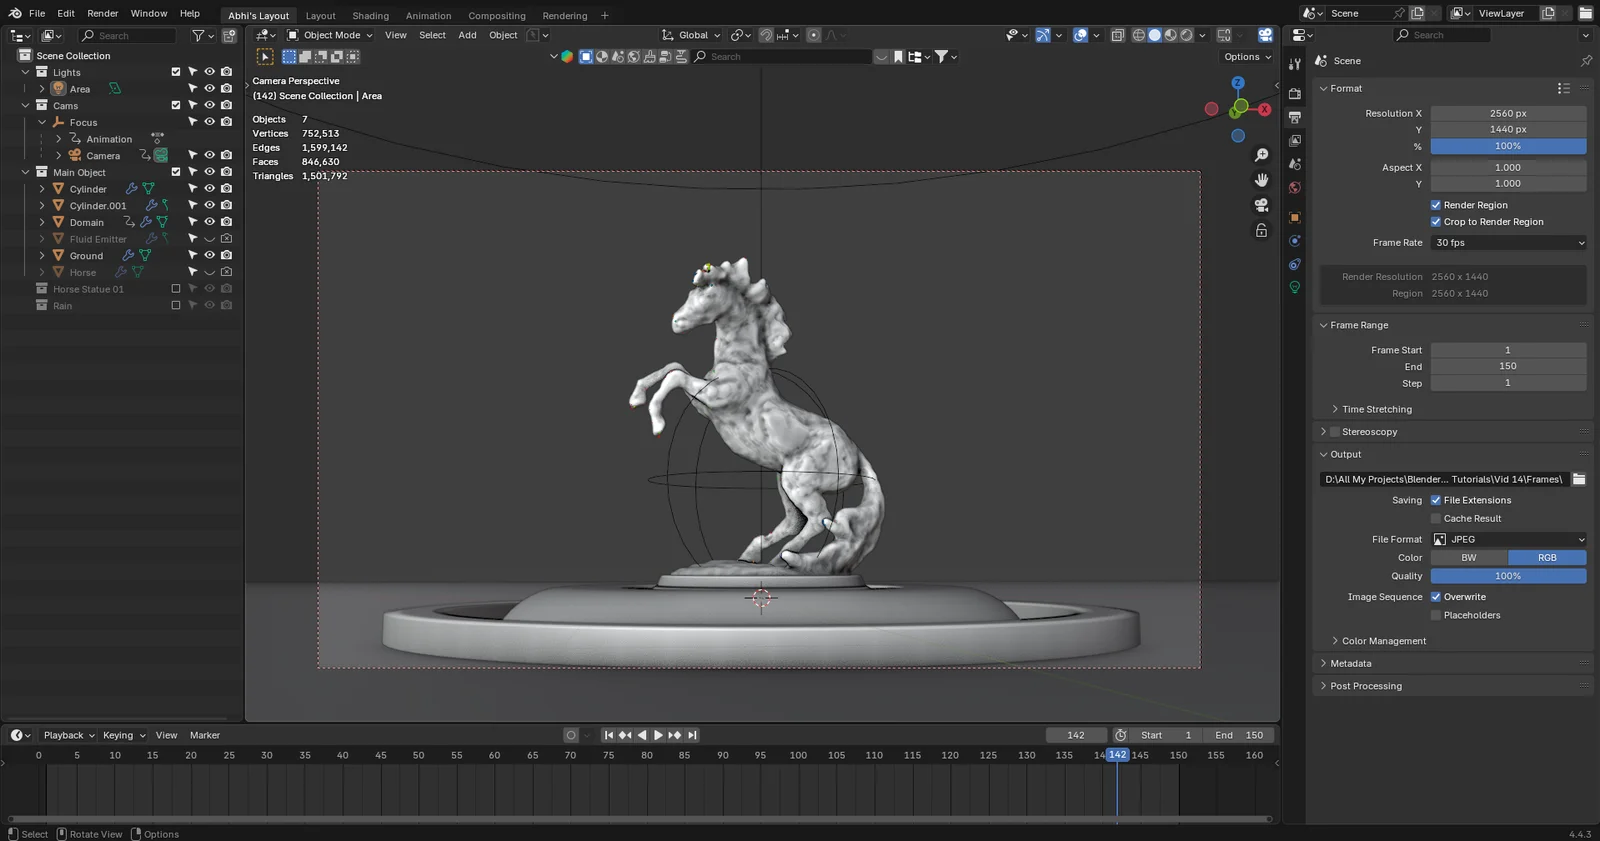Open the View Layer properties tab
The image size is (1600, 841).
coord(1295,141)
